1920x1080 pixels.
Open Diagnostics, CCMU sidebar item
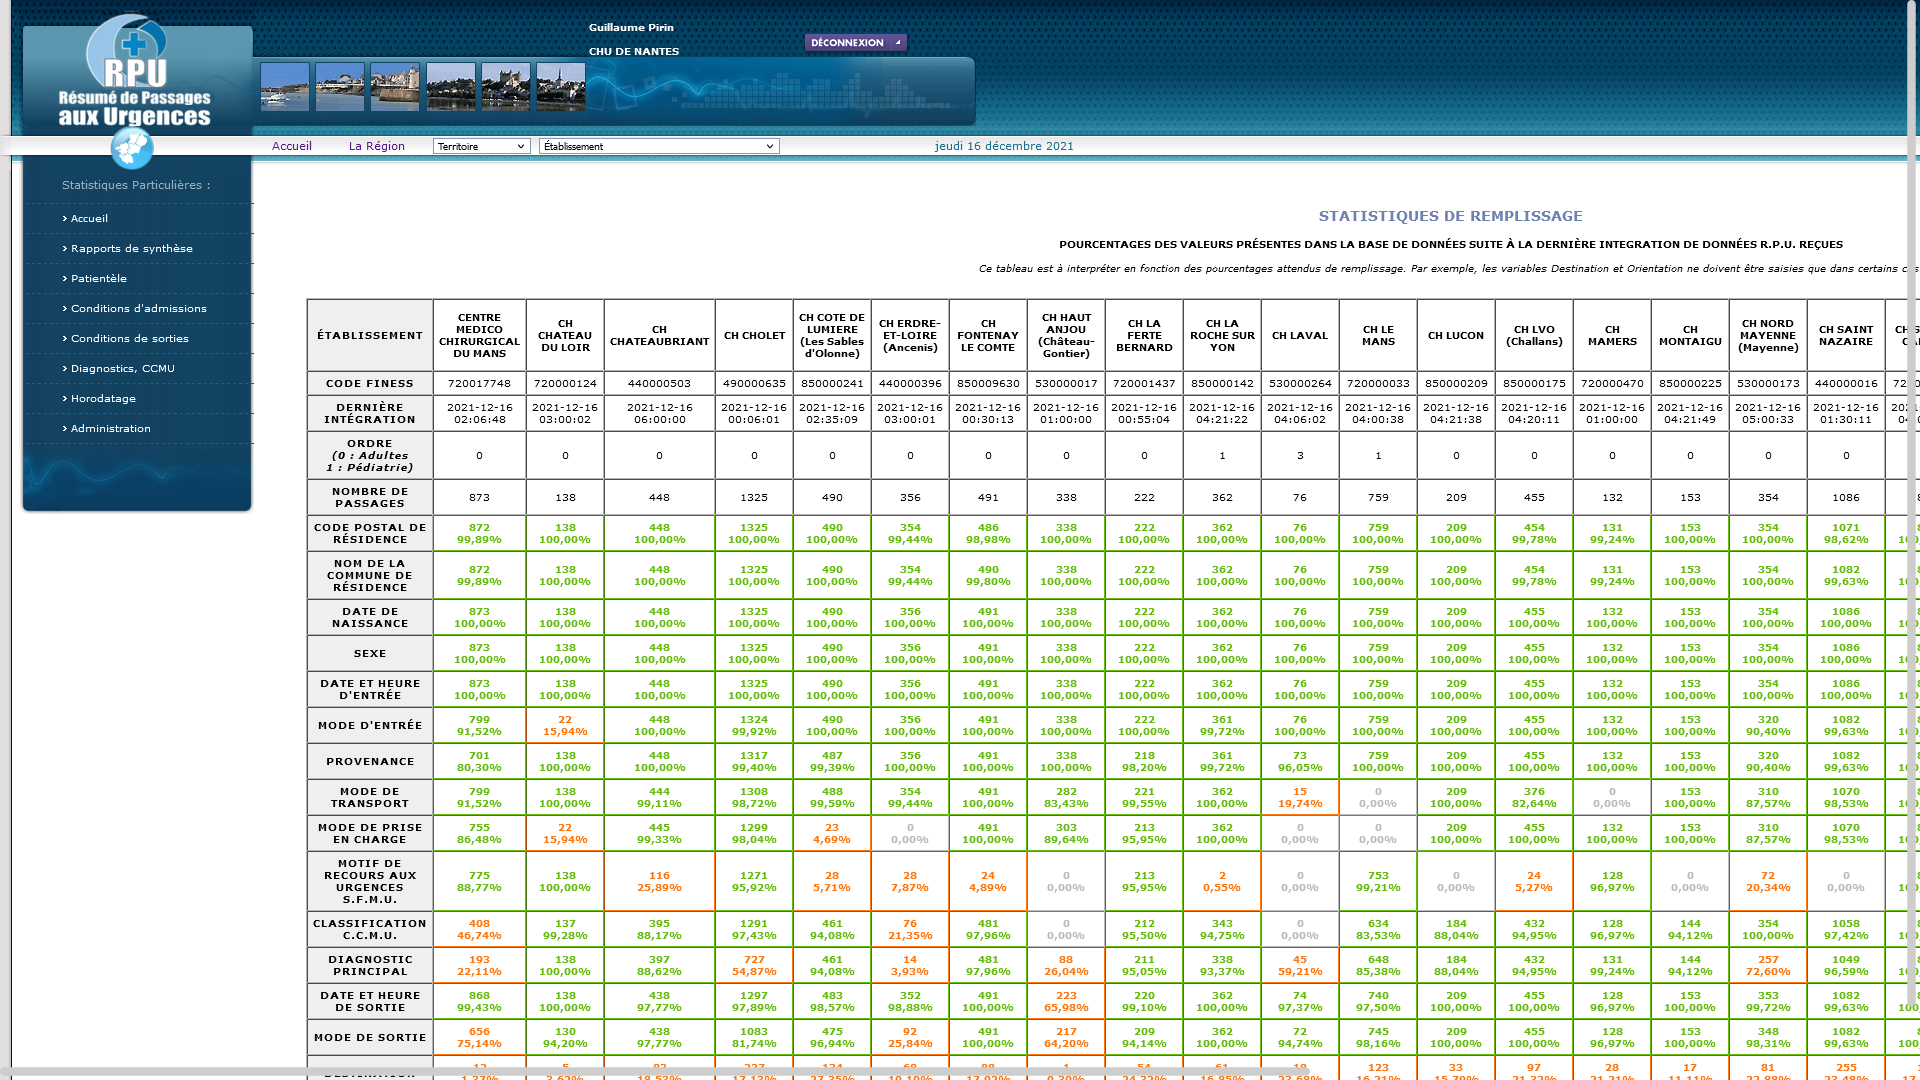122,368
